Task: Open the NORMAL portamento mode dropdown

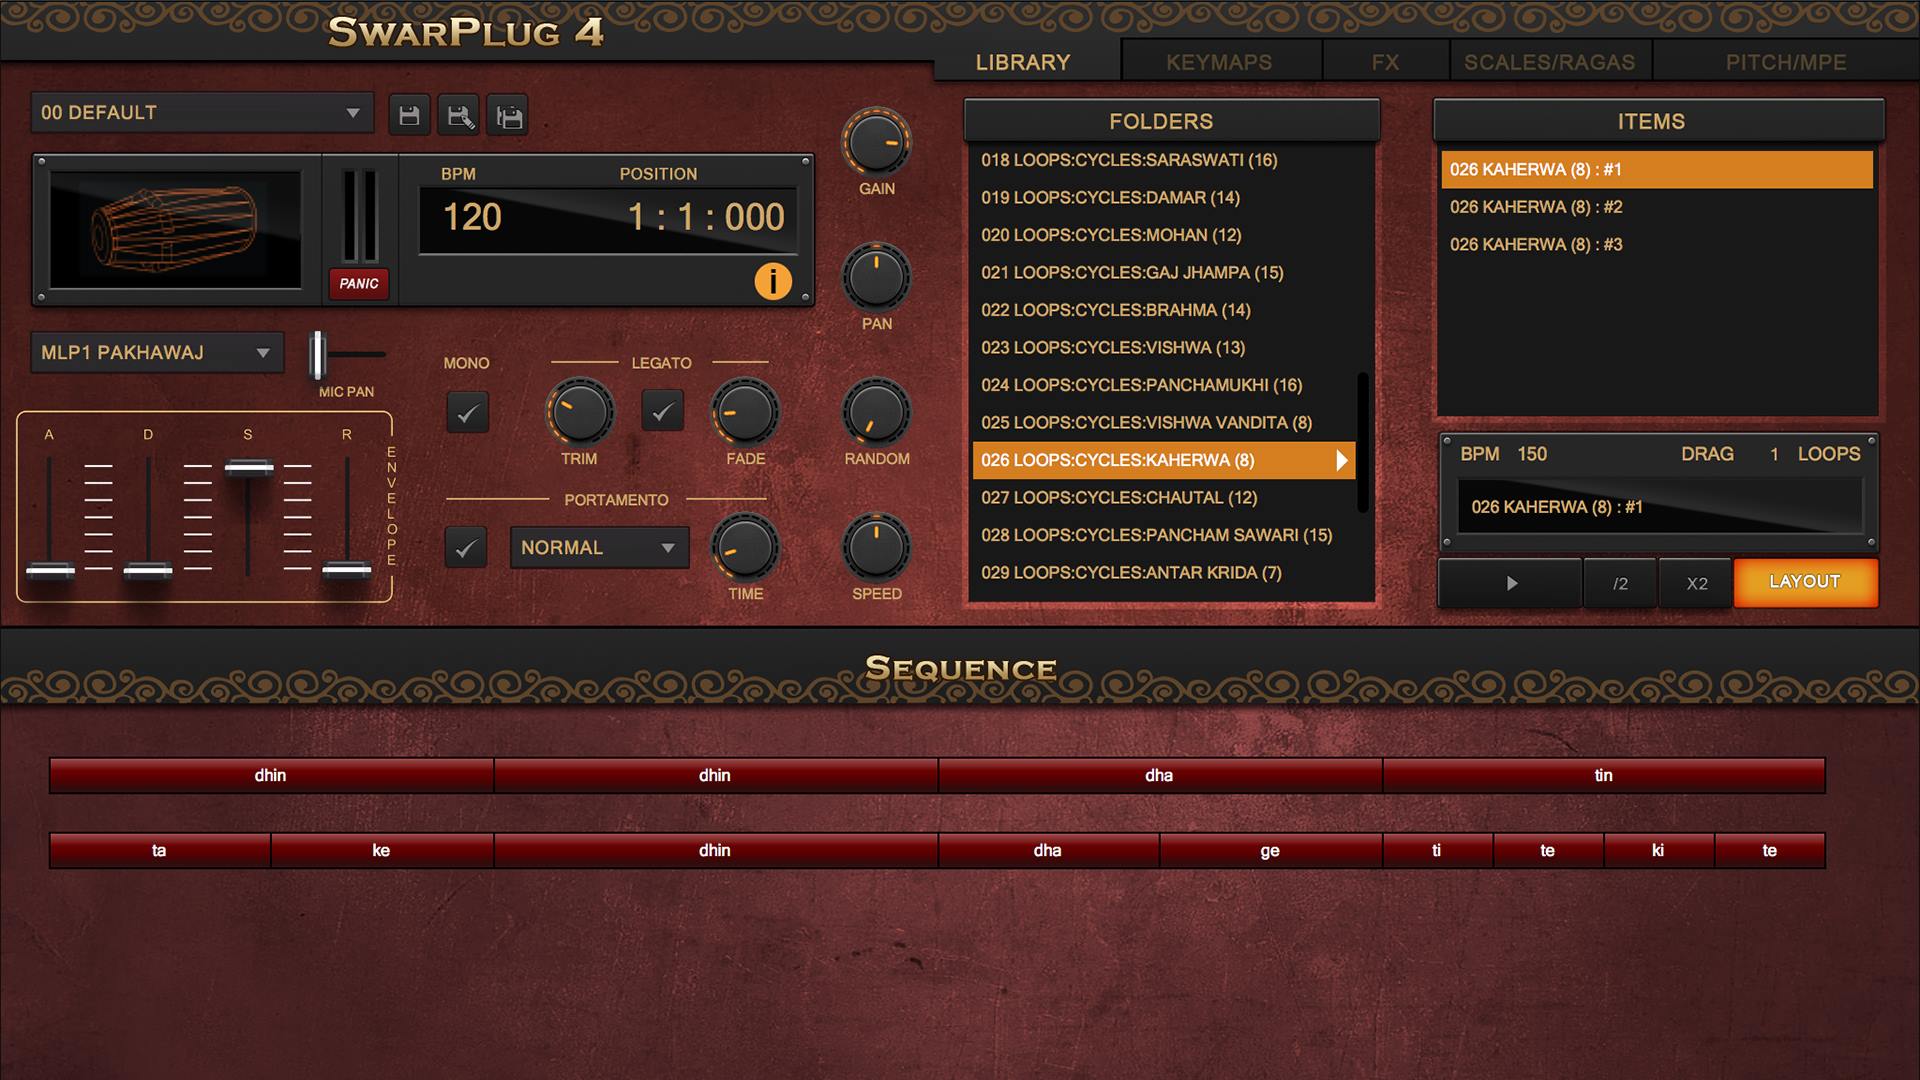Action: point(599,548)
